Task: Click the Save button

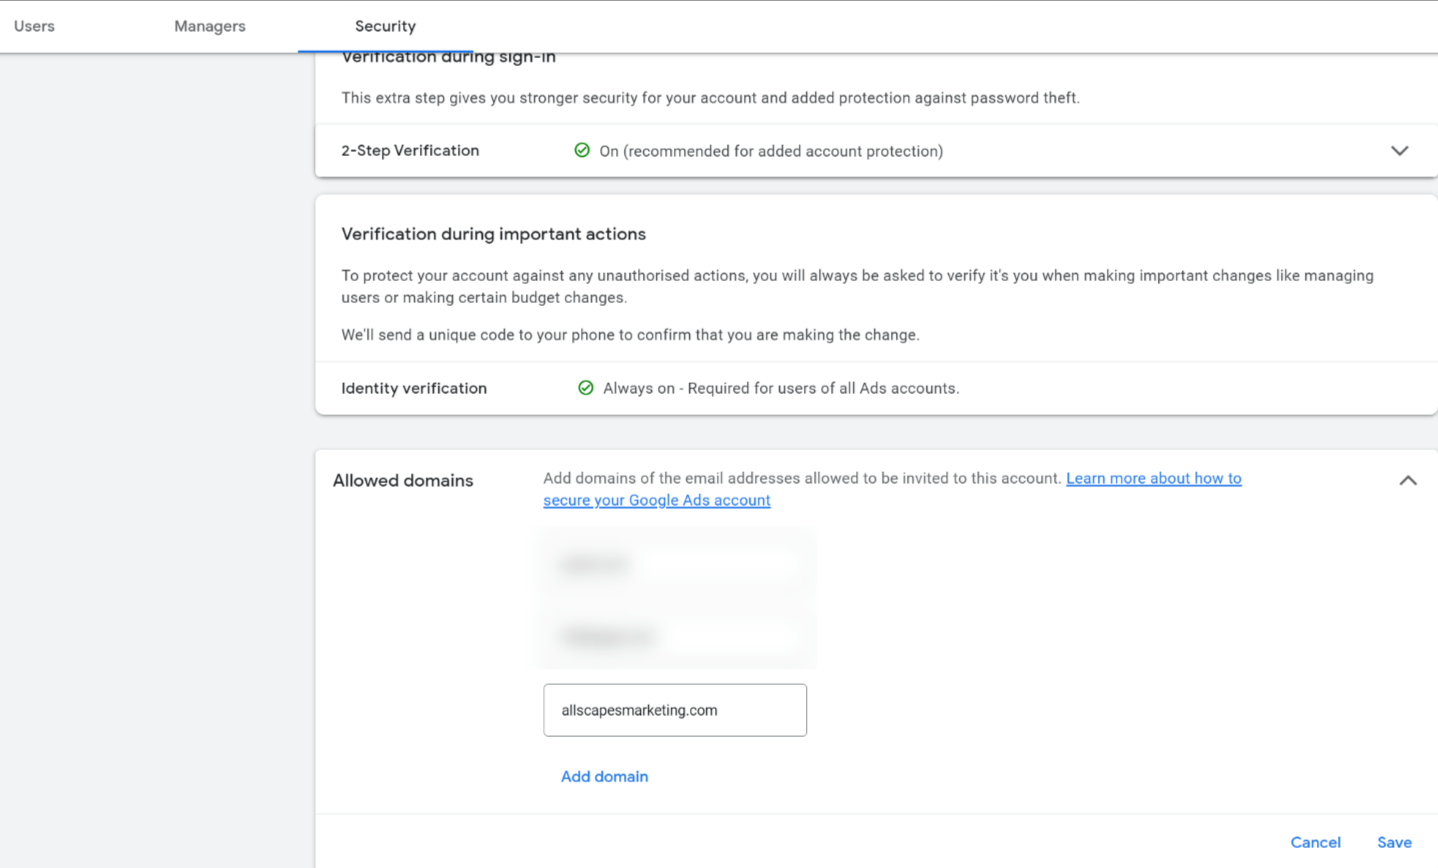Action: pyautogui.click(x=1394, y=842)
